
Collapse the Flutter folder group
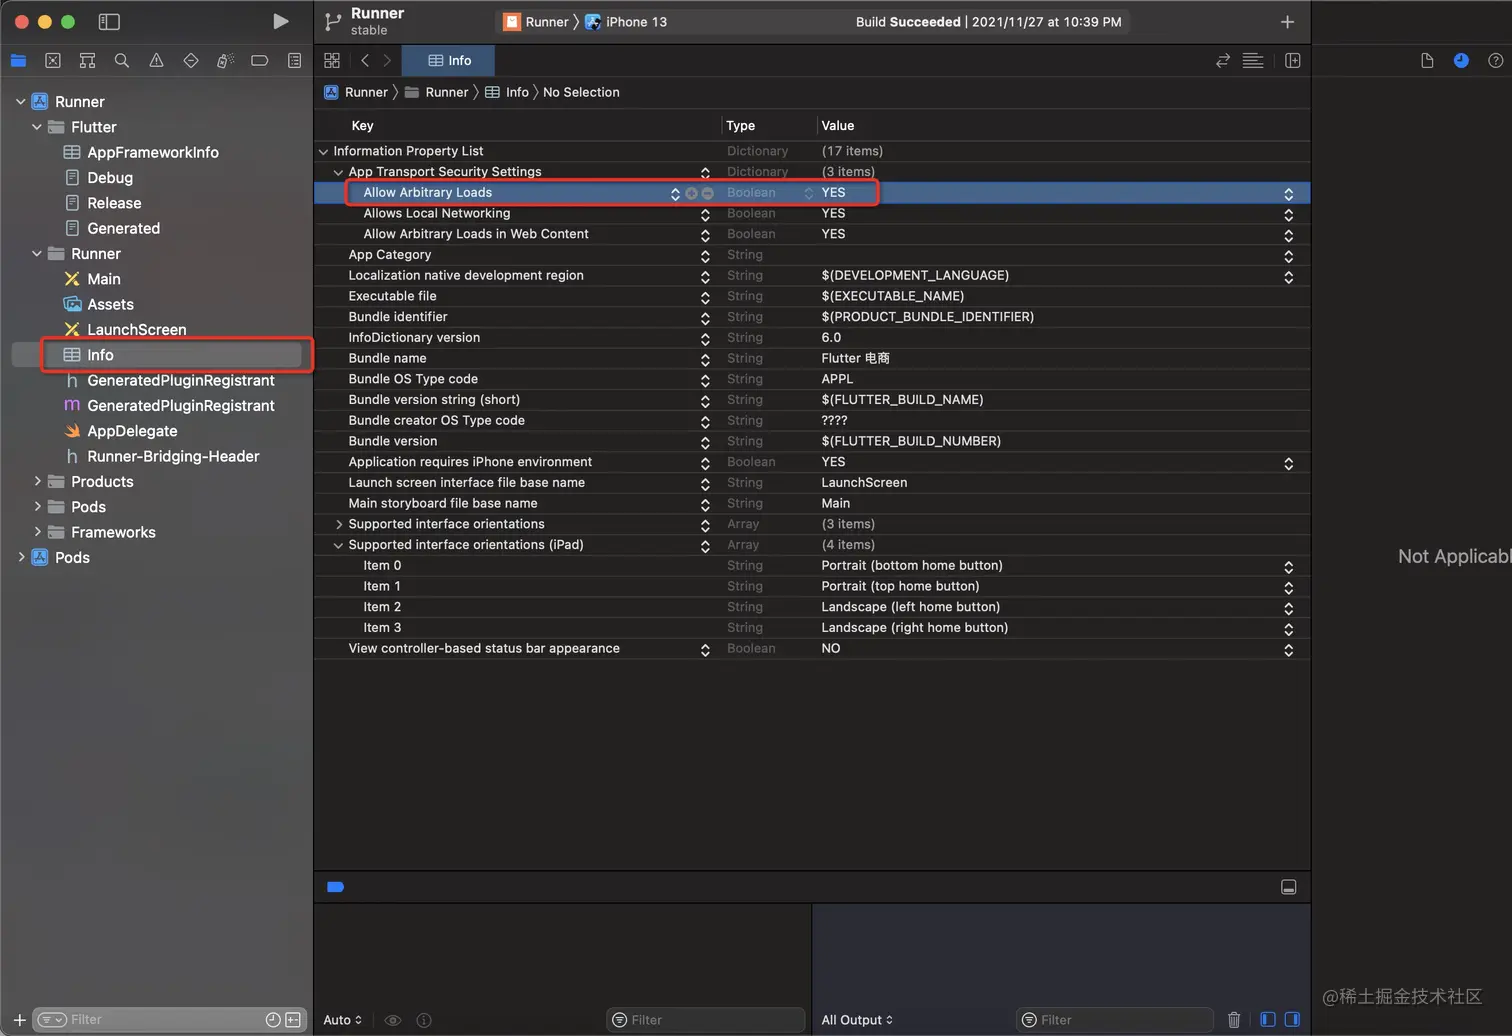37,127
